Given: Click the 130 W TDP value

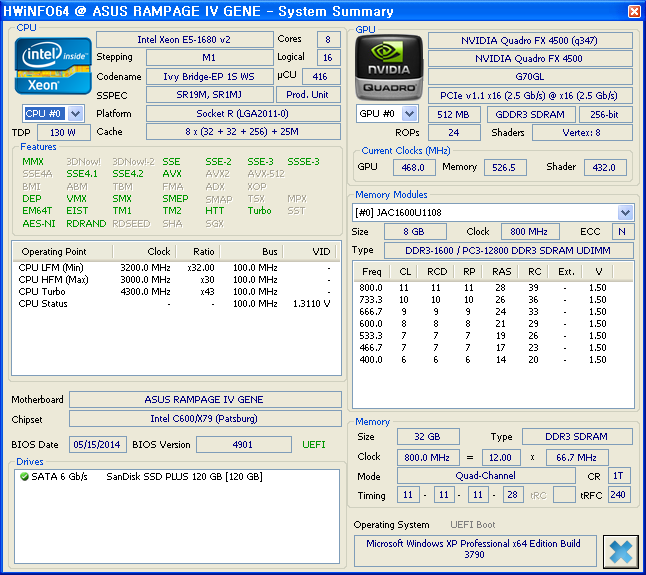Looking at the screenshot, I should click(x=63, y=133).
